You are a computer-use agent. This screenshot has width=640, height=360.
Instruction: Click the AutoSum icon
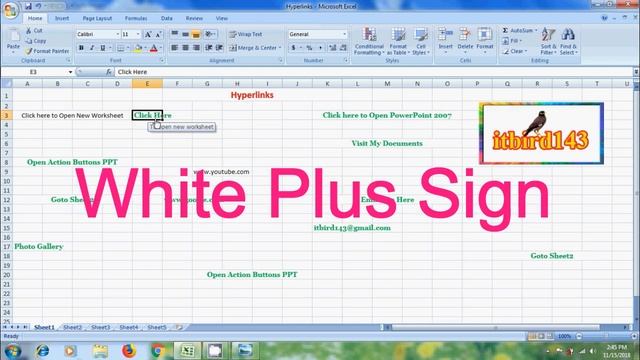click(505, 30)
